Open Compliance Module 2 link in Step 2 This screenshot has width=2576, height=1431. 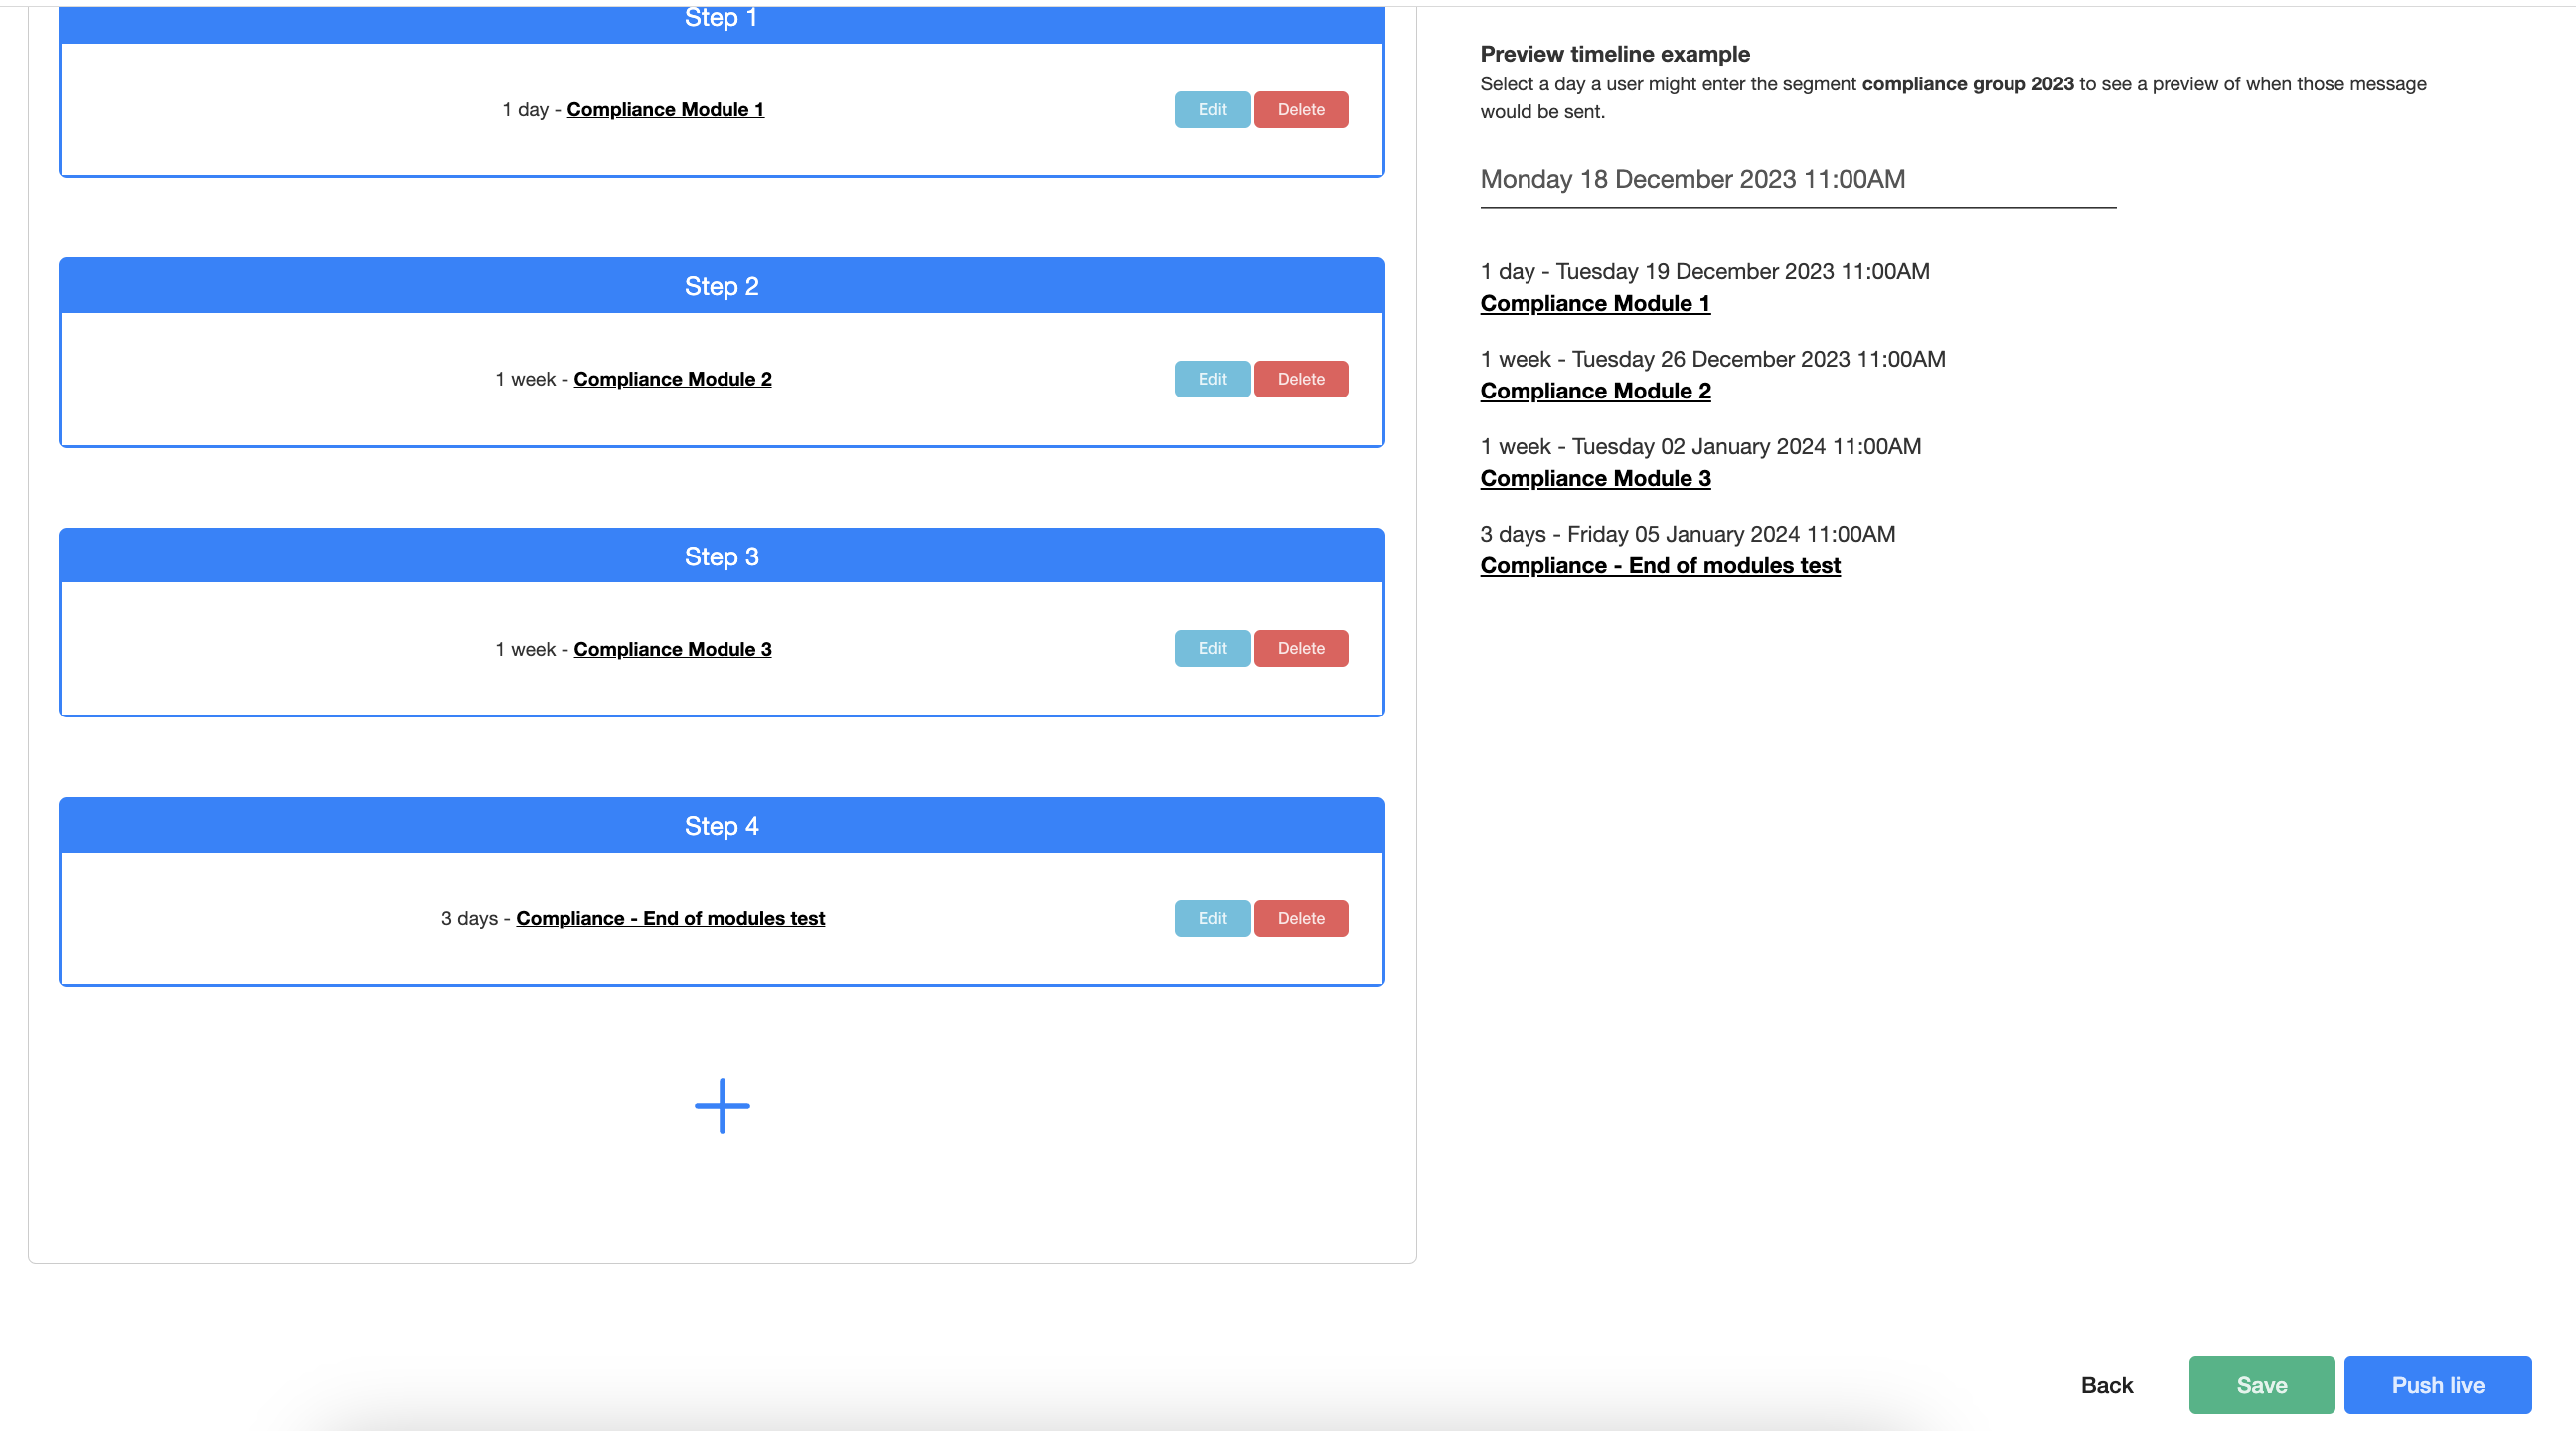pyautogui.click(x=672, y=379)
